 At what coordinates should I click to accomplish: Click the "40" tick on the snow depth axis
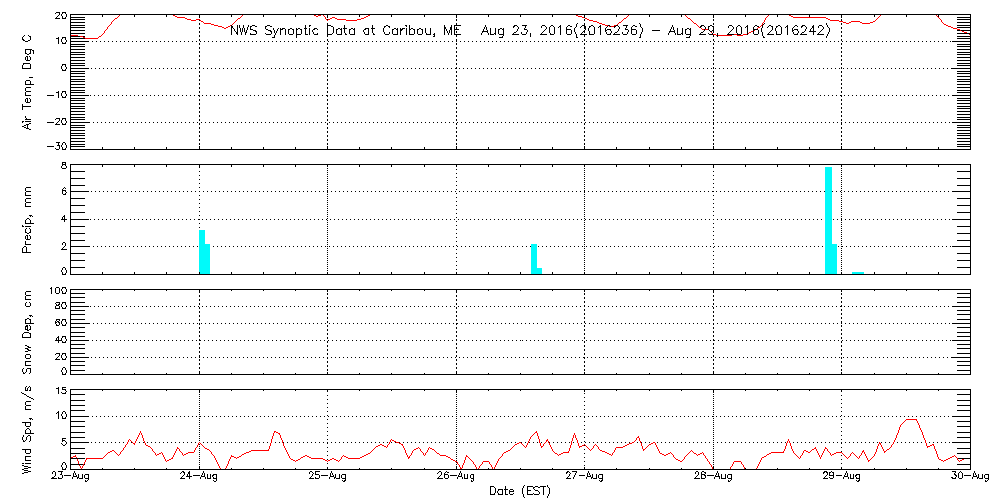(61, 340)
